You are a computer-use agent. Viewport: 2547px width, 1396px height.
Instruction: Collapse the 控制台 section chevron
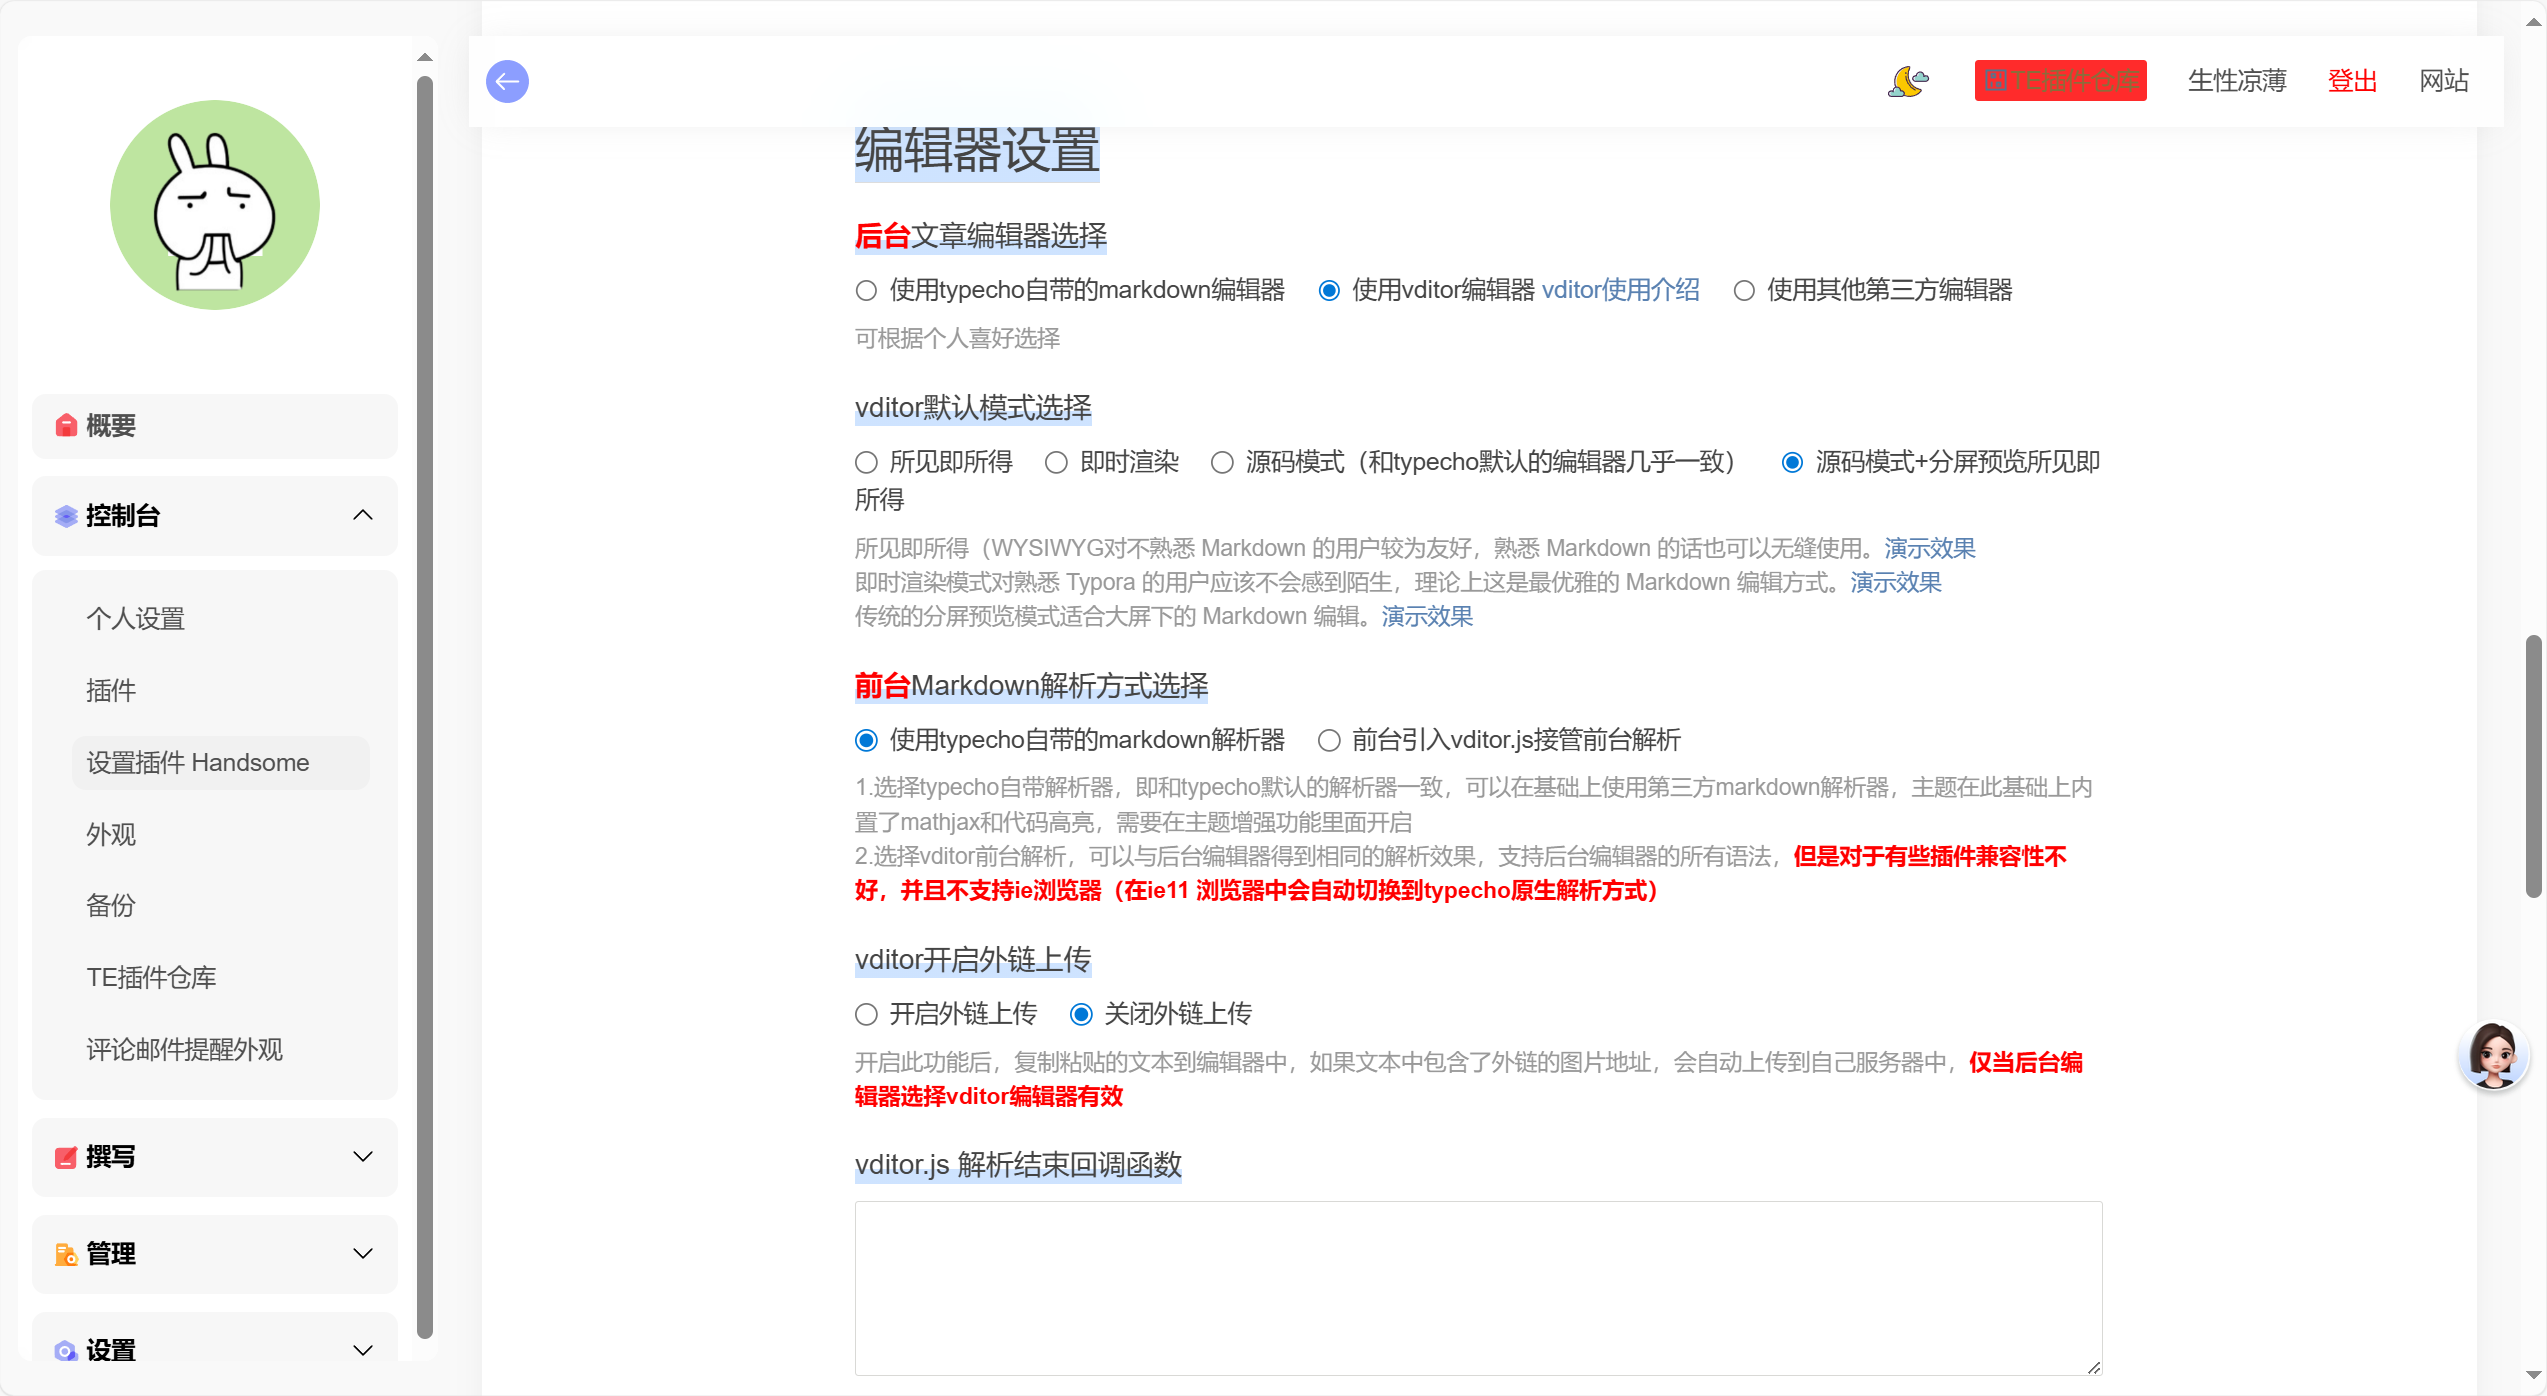tap(363, 515)
